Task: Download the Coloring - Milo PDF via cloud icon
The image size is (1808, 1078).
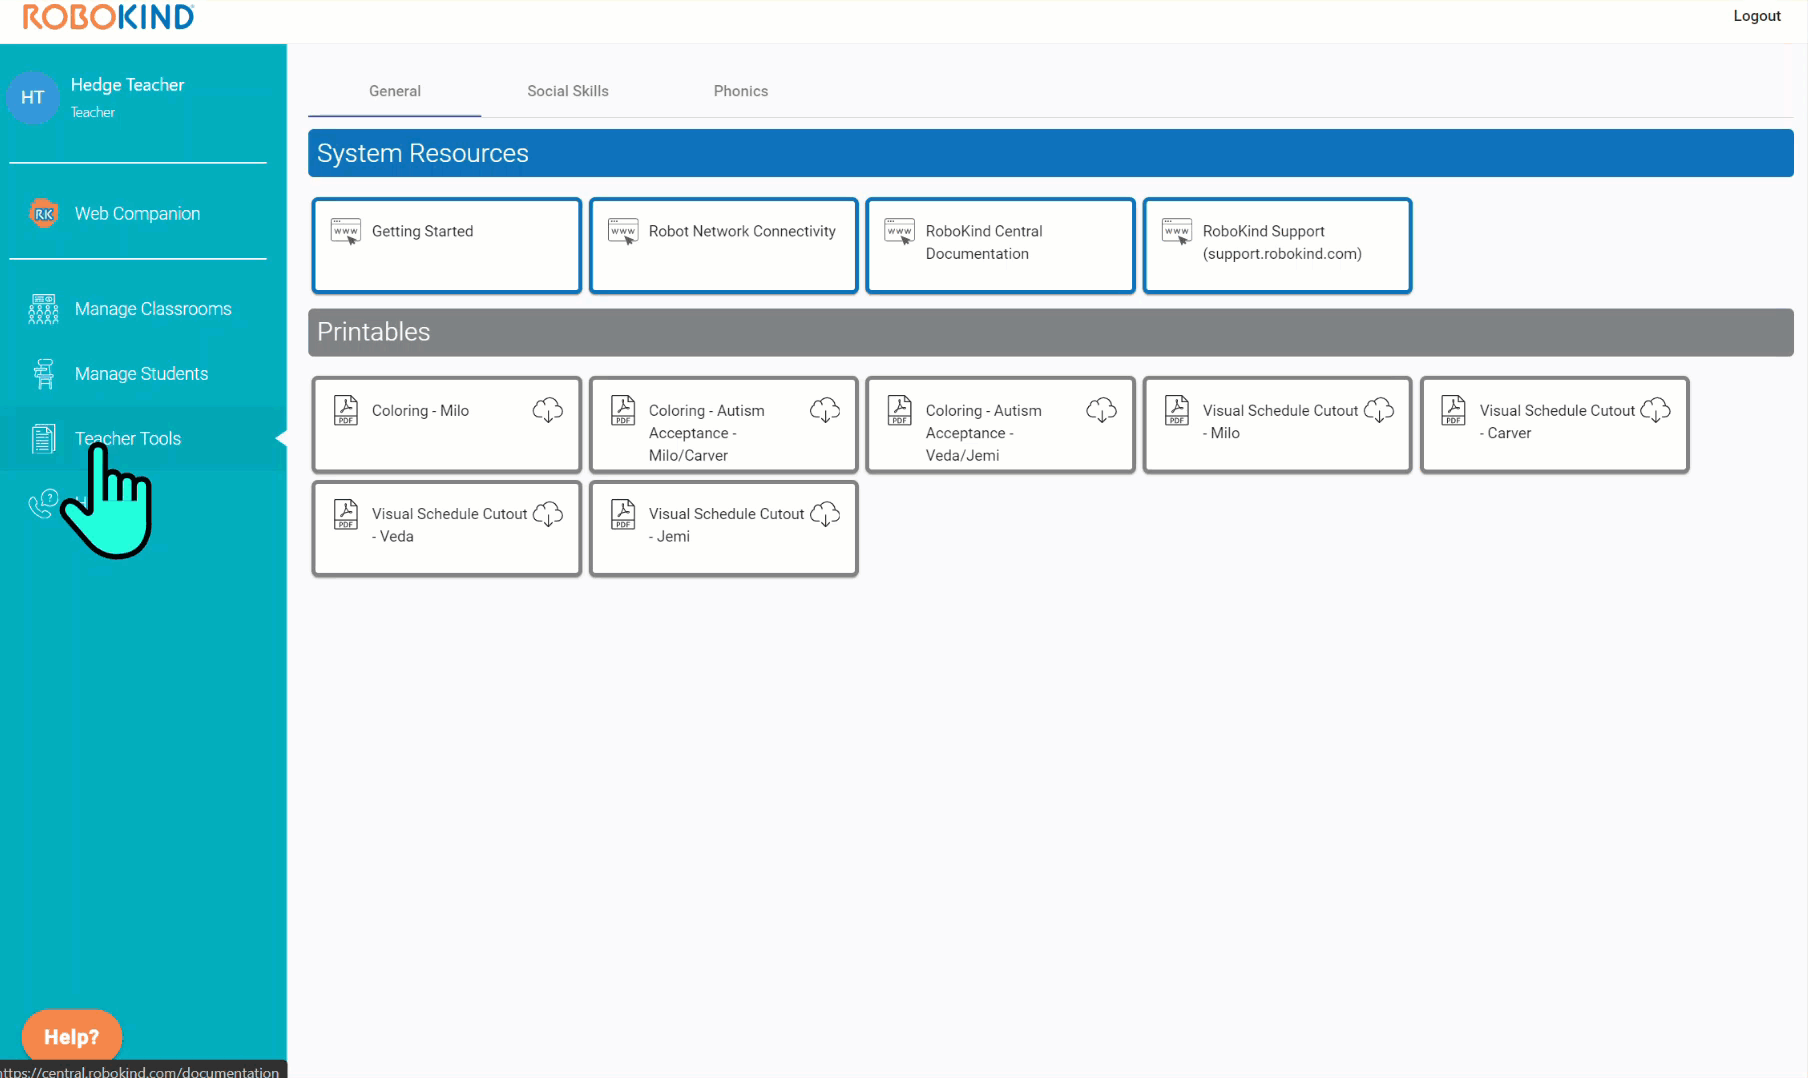Action: pyautogui.click(x=547, y=410)
